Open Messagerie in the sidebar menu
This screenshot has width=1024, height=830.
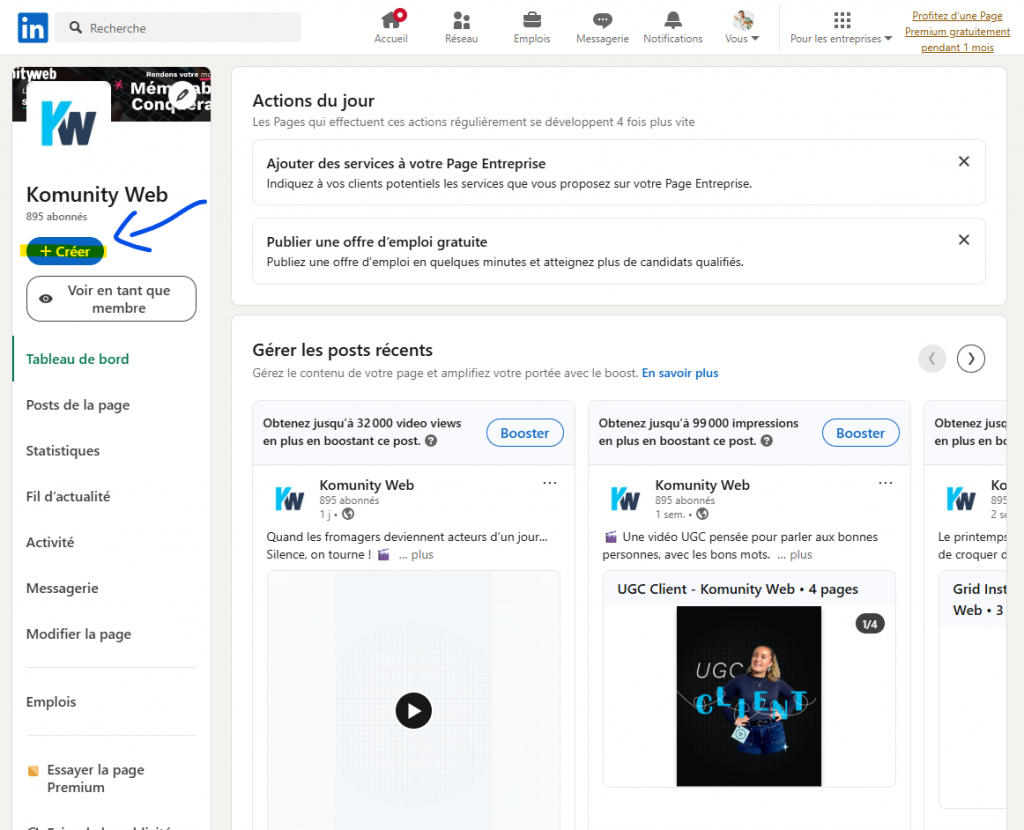(x=62, y=588)
